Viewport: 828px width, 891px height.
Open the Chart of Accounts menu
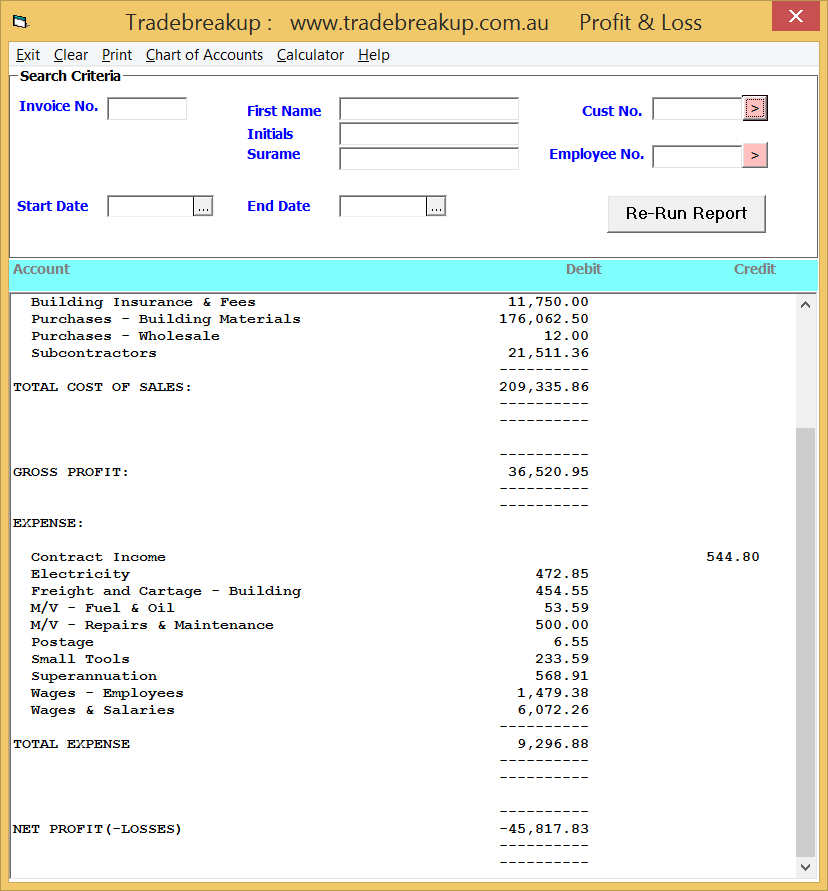(x=205, y=55)
